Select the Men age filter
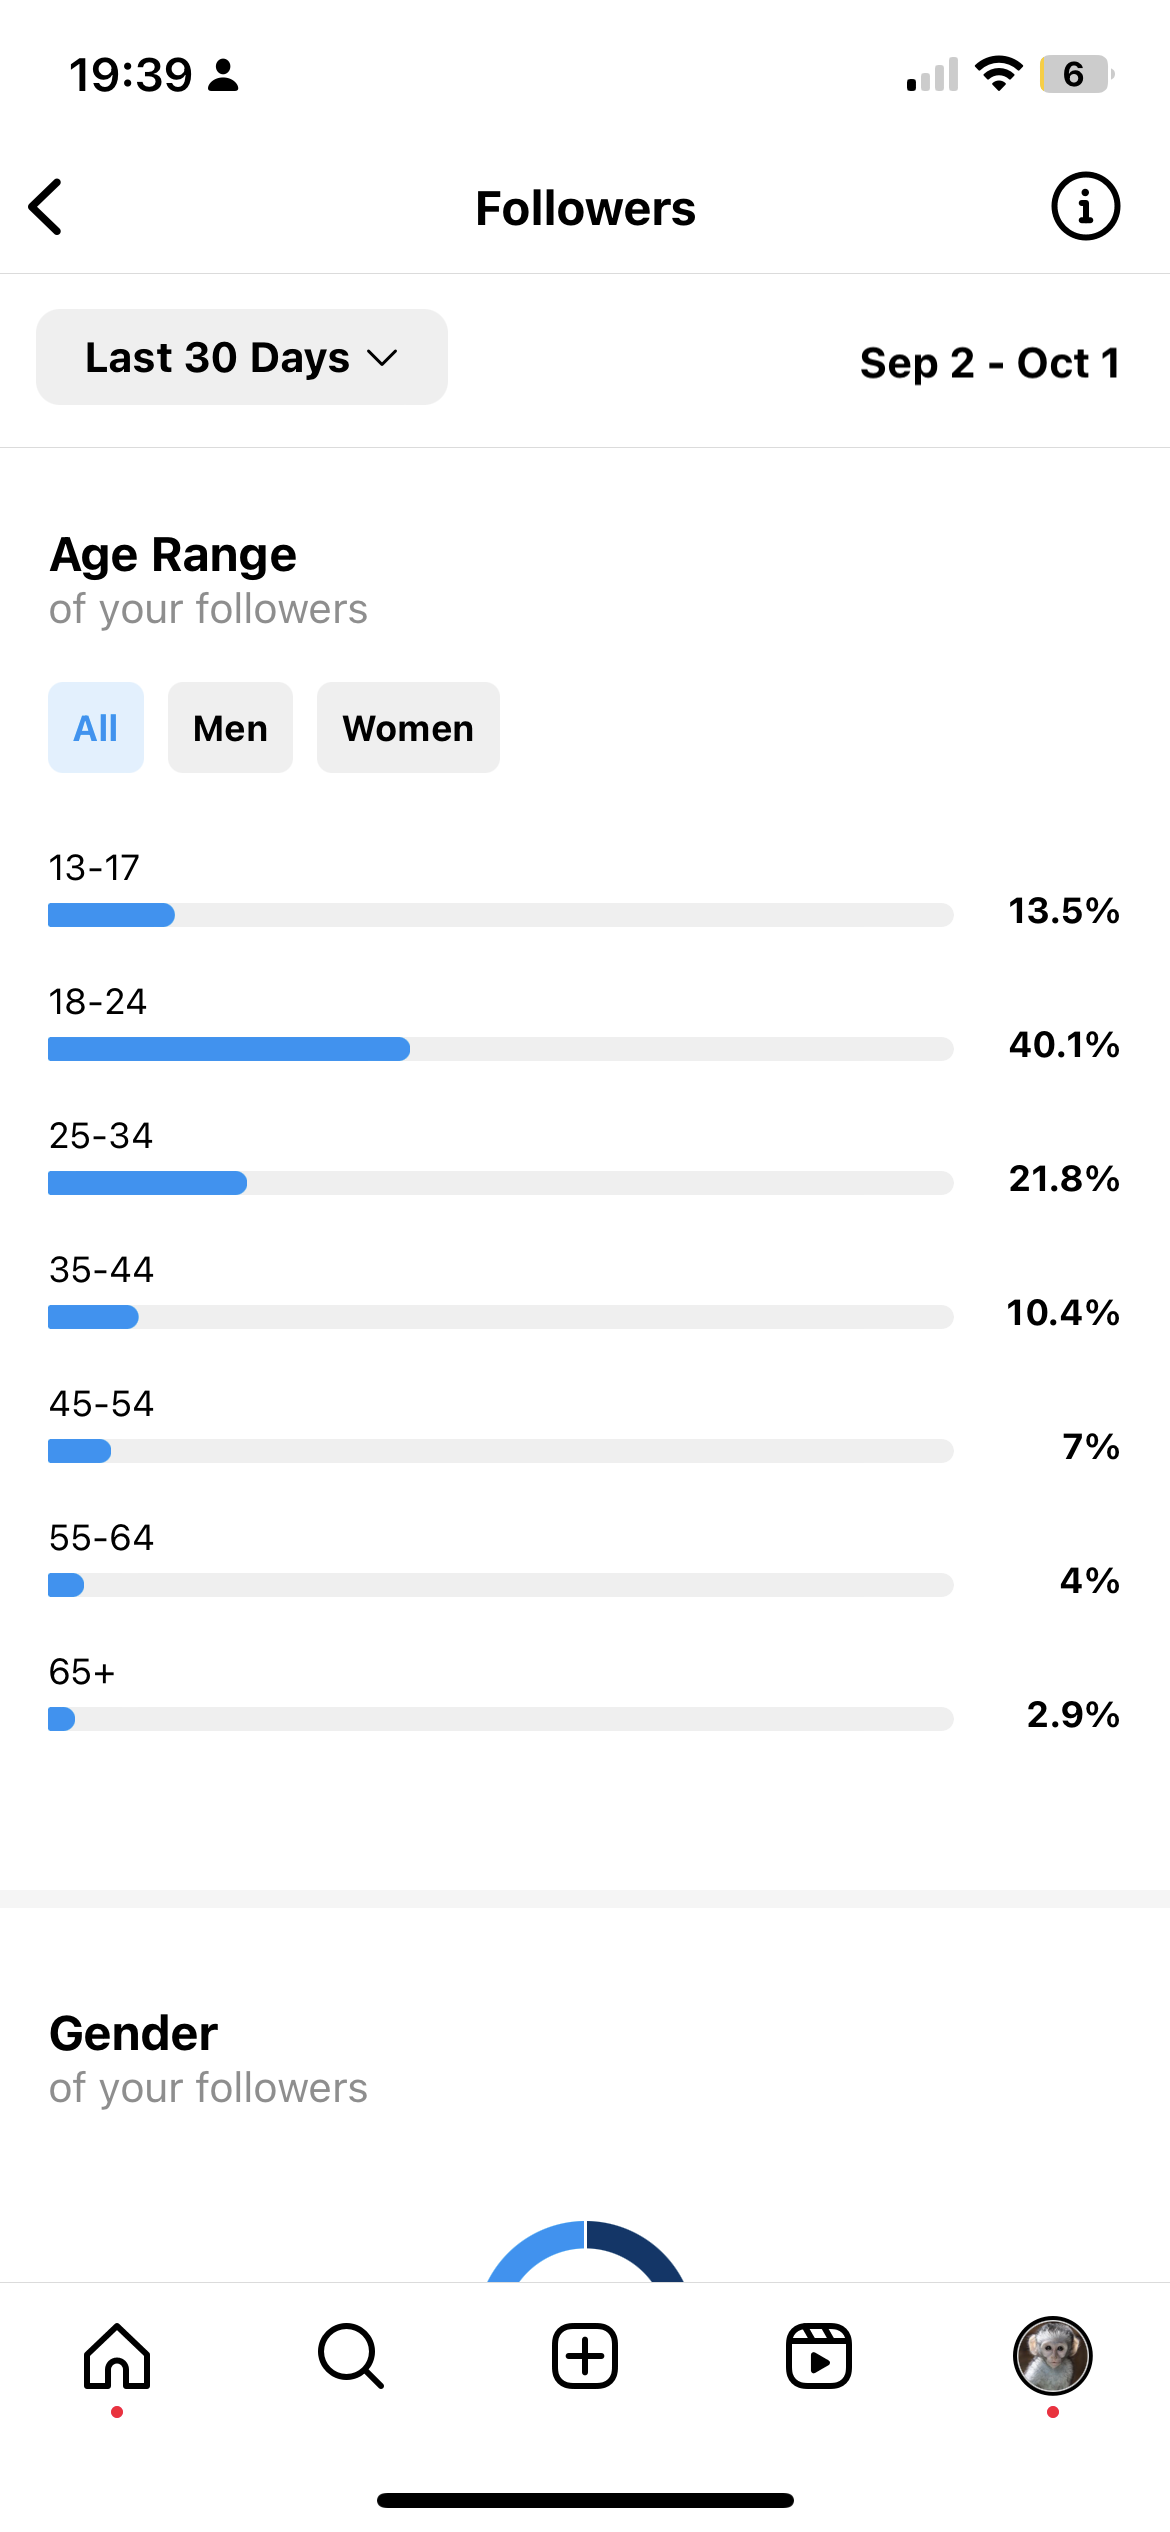Viewport: 1170px width, 2532px height. pos(230,728)
